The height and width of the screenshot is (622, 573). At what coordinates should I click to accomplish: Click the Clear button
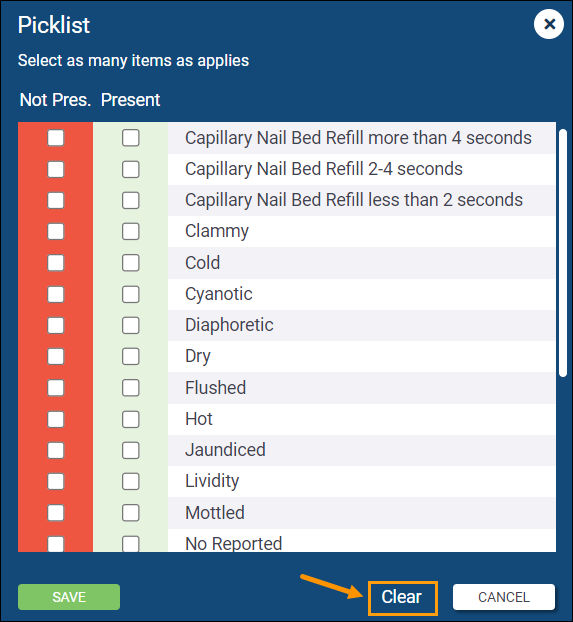coord(402,598)
